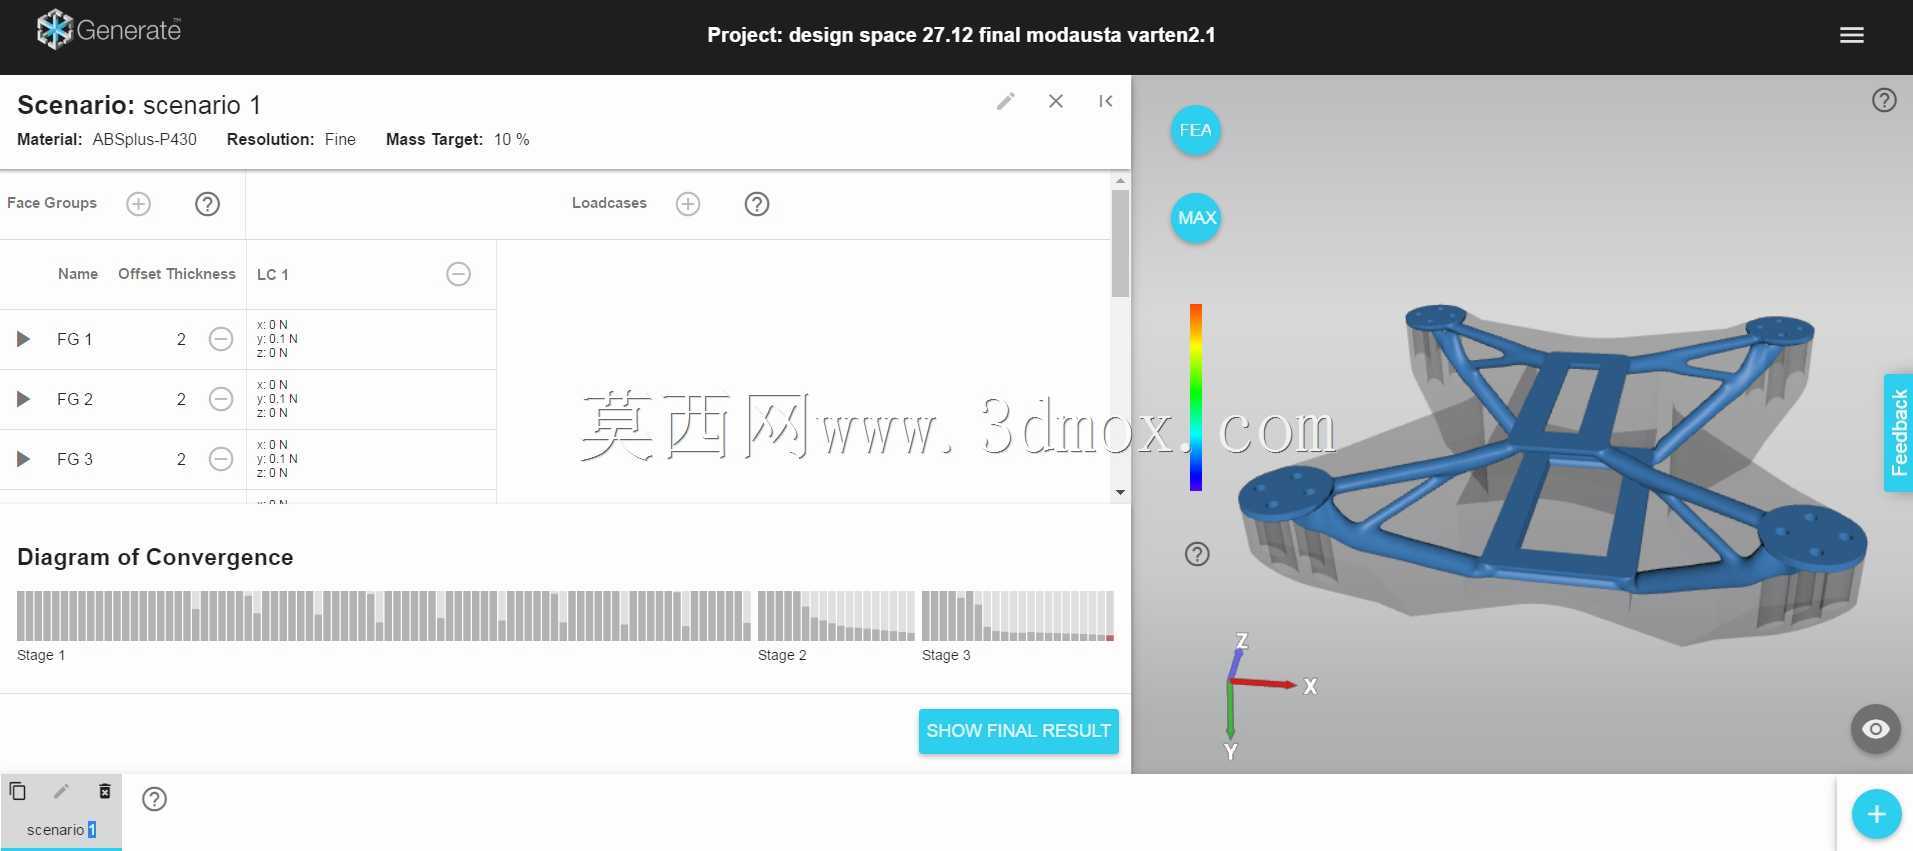The height and width of the screenshot is (851, 1913).
Task: Click the Generate logo
Action: [109, 30]
